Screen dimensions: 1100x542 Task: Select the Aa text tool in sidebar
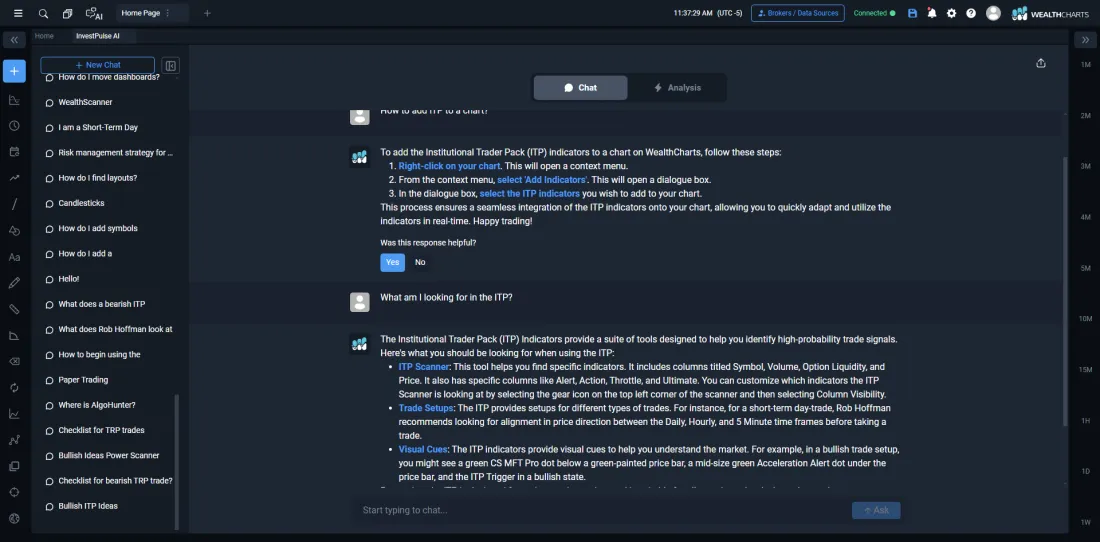click(14, 257)
